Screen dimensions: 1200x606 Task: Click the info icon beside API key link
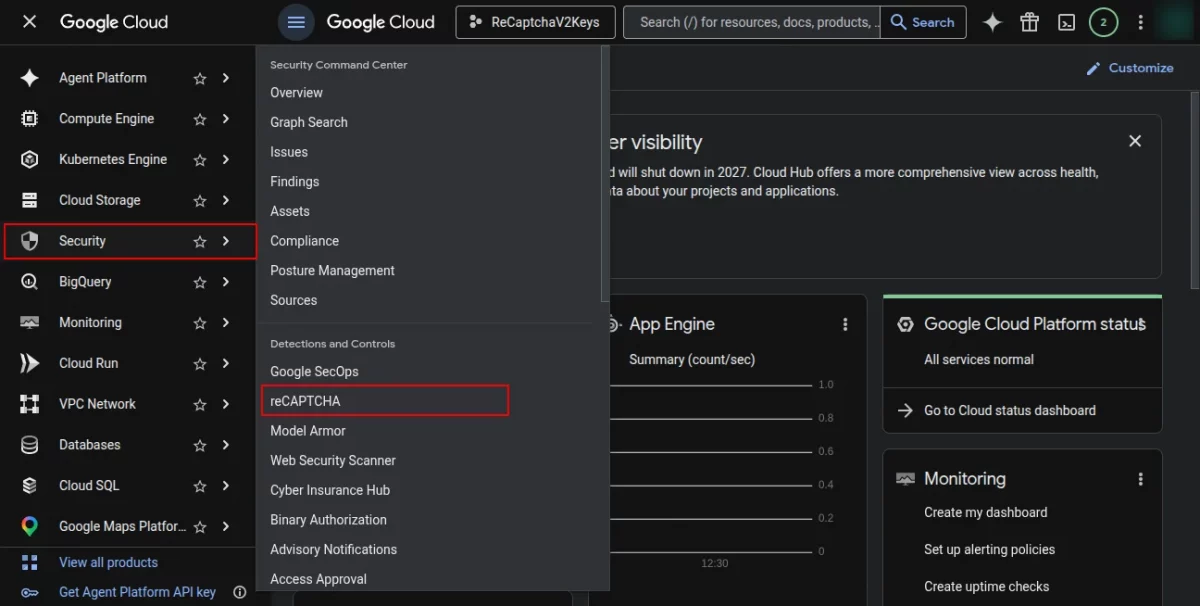click(240, 592)
